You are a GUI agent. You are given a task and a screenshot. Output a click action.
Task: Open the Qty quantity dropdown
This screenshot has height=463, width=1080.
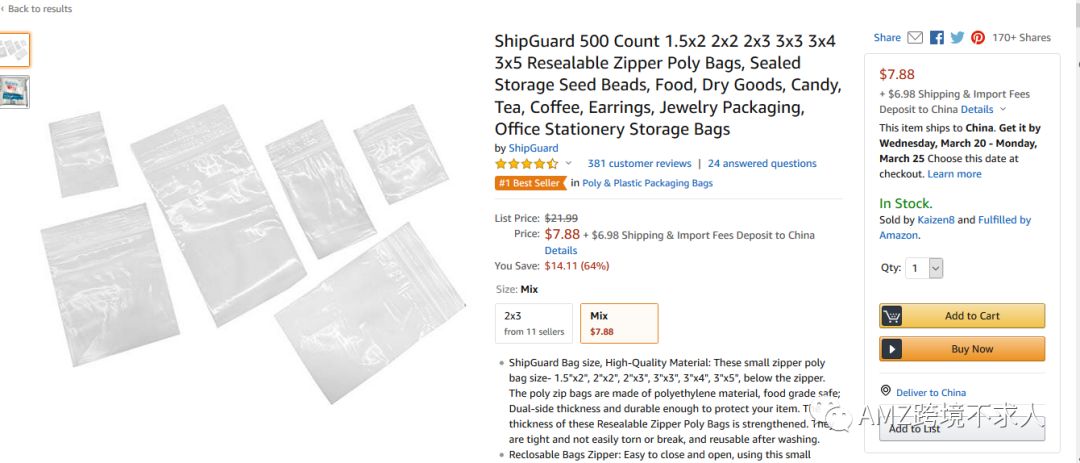pyautogui.click(x=924, y=268)
